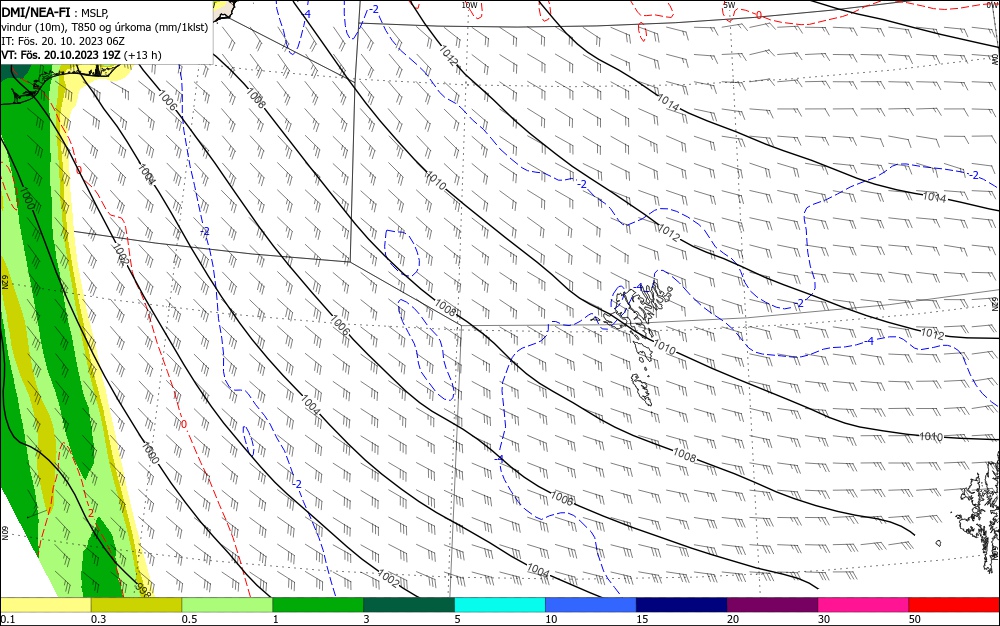Click the "0.1" legend value
1000x626 pixels.
pyautogui.click(x=8, y=619)
